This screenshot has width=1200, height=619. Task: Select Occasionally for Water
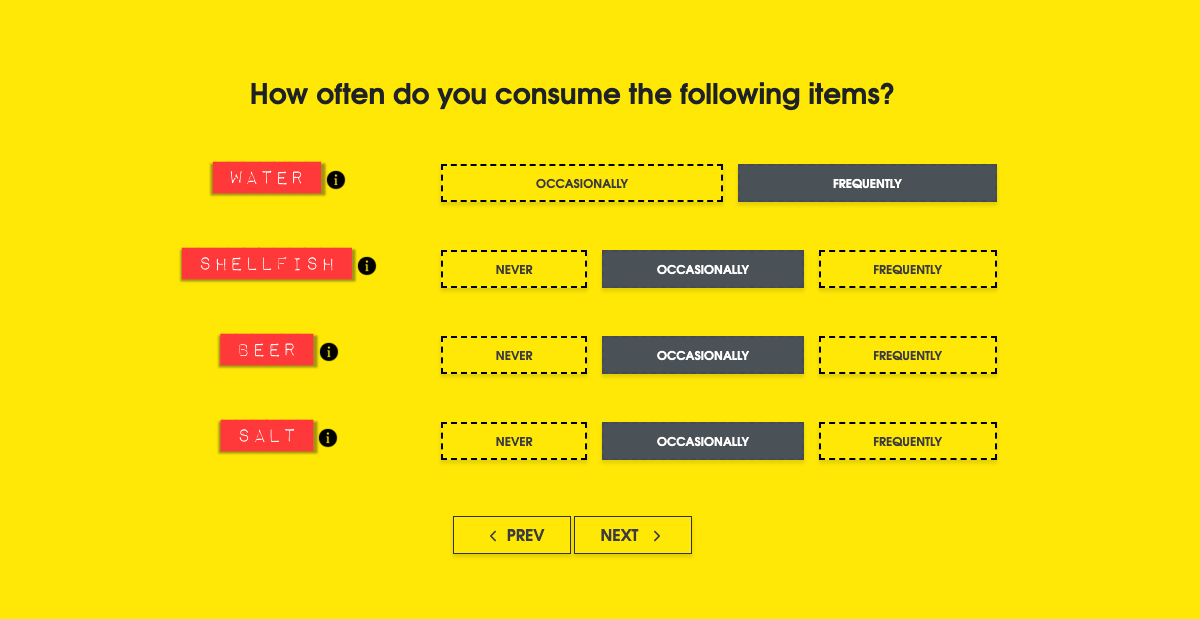[x=581, y=183]
